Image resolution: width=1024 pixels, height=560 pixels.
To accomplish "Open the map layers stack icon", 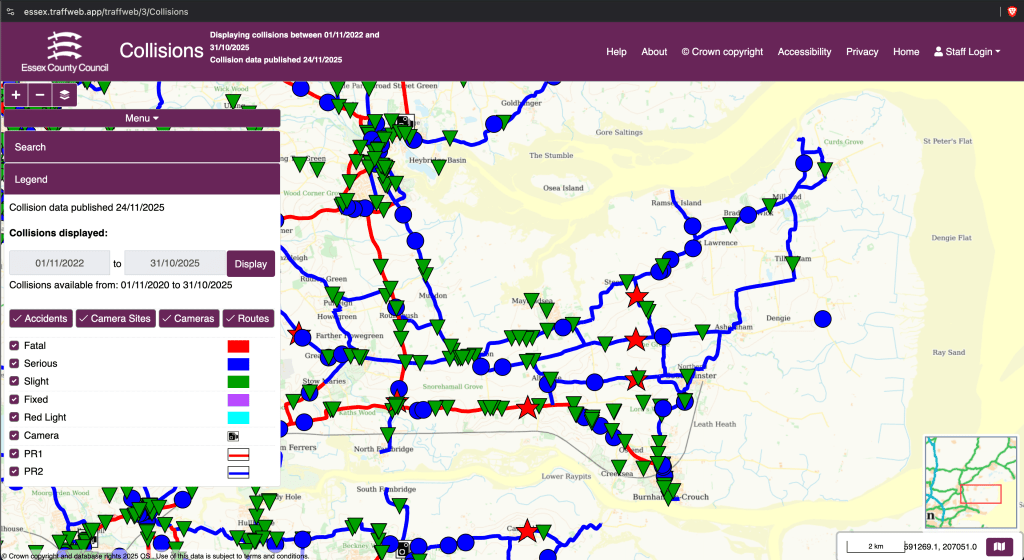I will point(64,94).
